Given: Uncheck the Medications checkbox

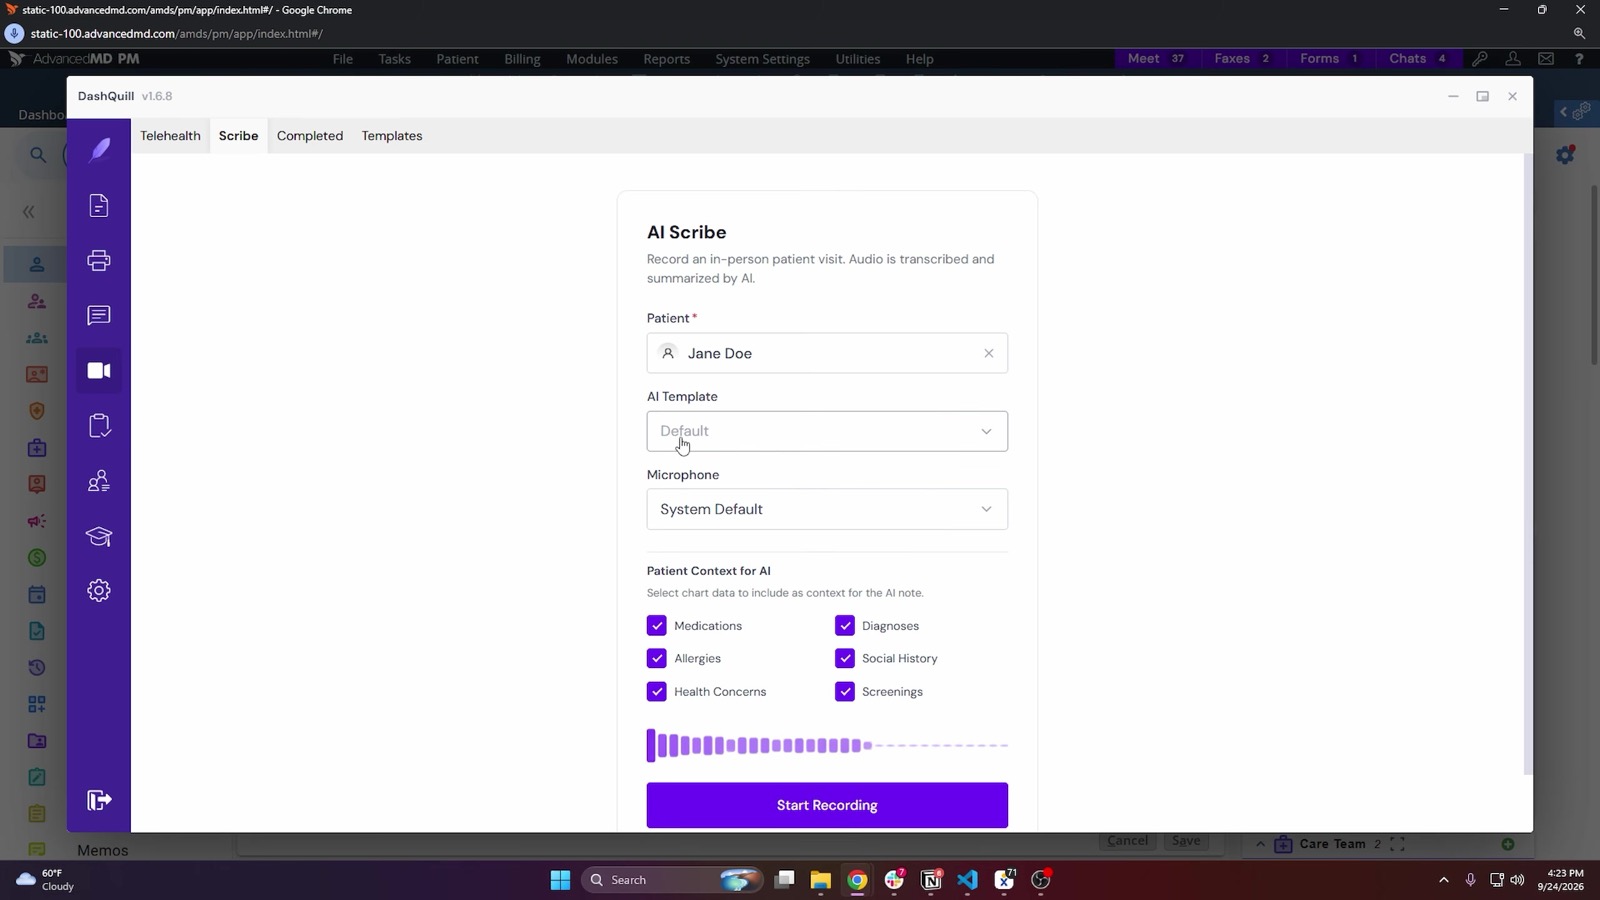Looking at the screenshot, I should point(657,626).
